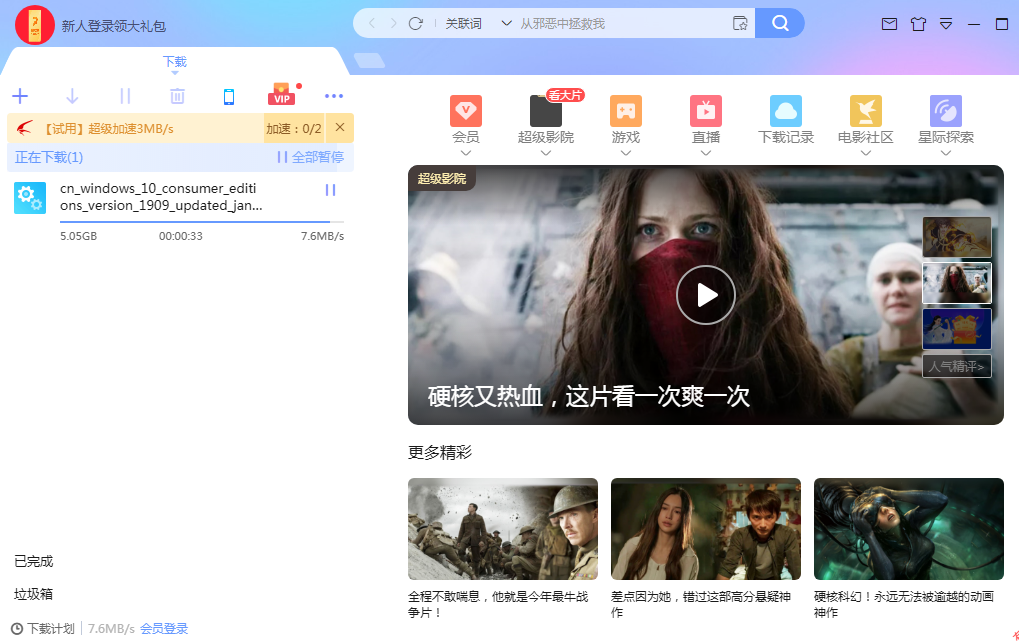Expand the chevron under 游戏
This screenshot has height=641, width=1019.
(625, 153)
